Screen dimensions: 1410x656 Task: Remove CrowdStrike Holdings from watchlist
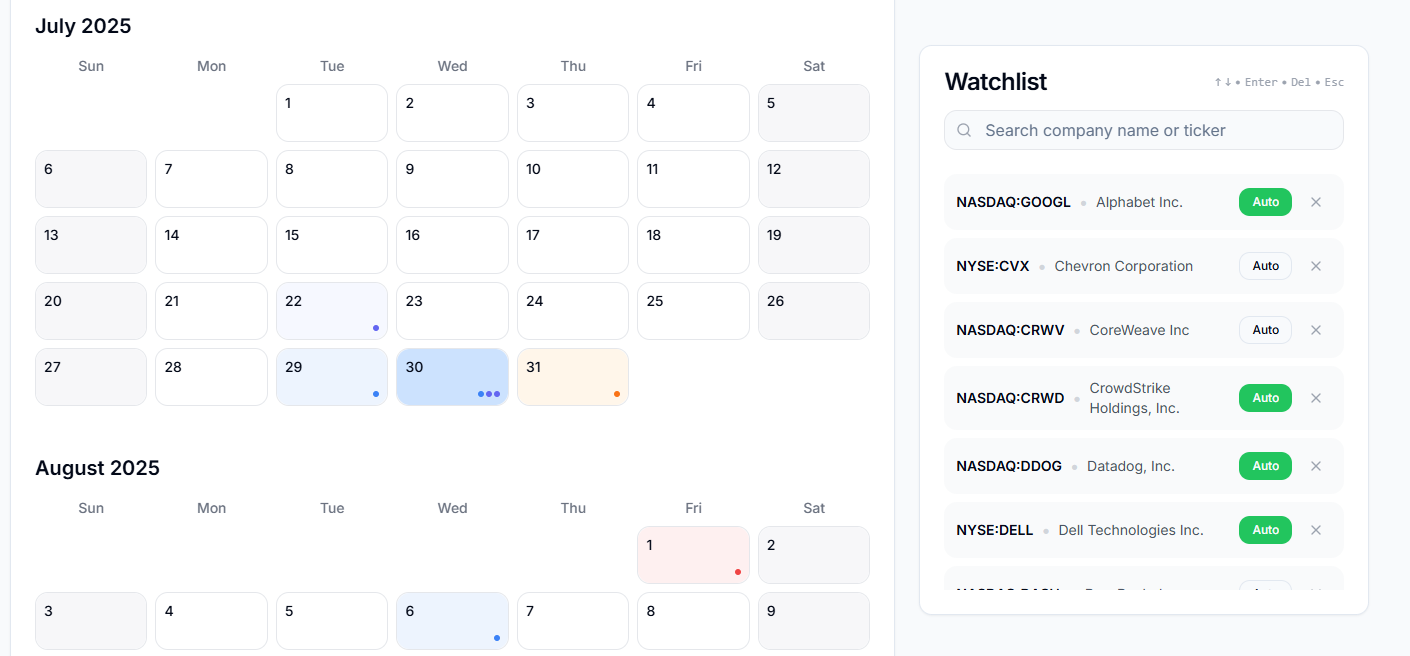tap(1316, 398)
